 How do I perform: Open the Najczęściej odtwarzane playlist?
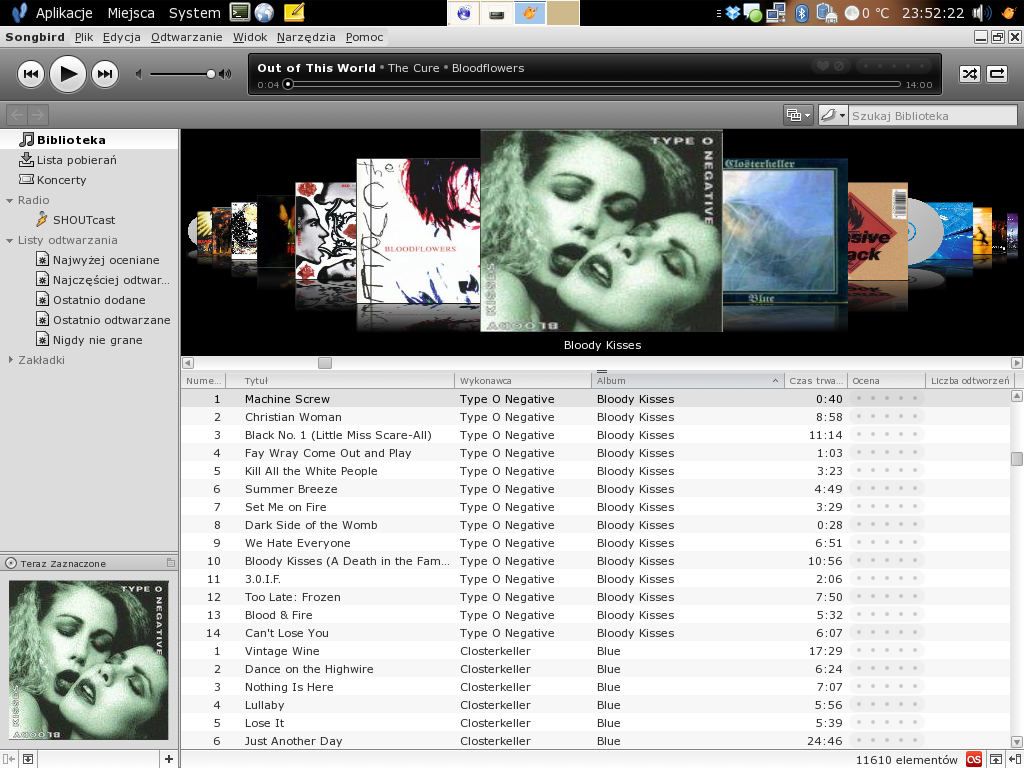(89, 280)
